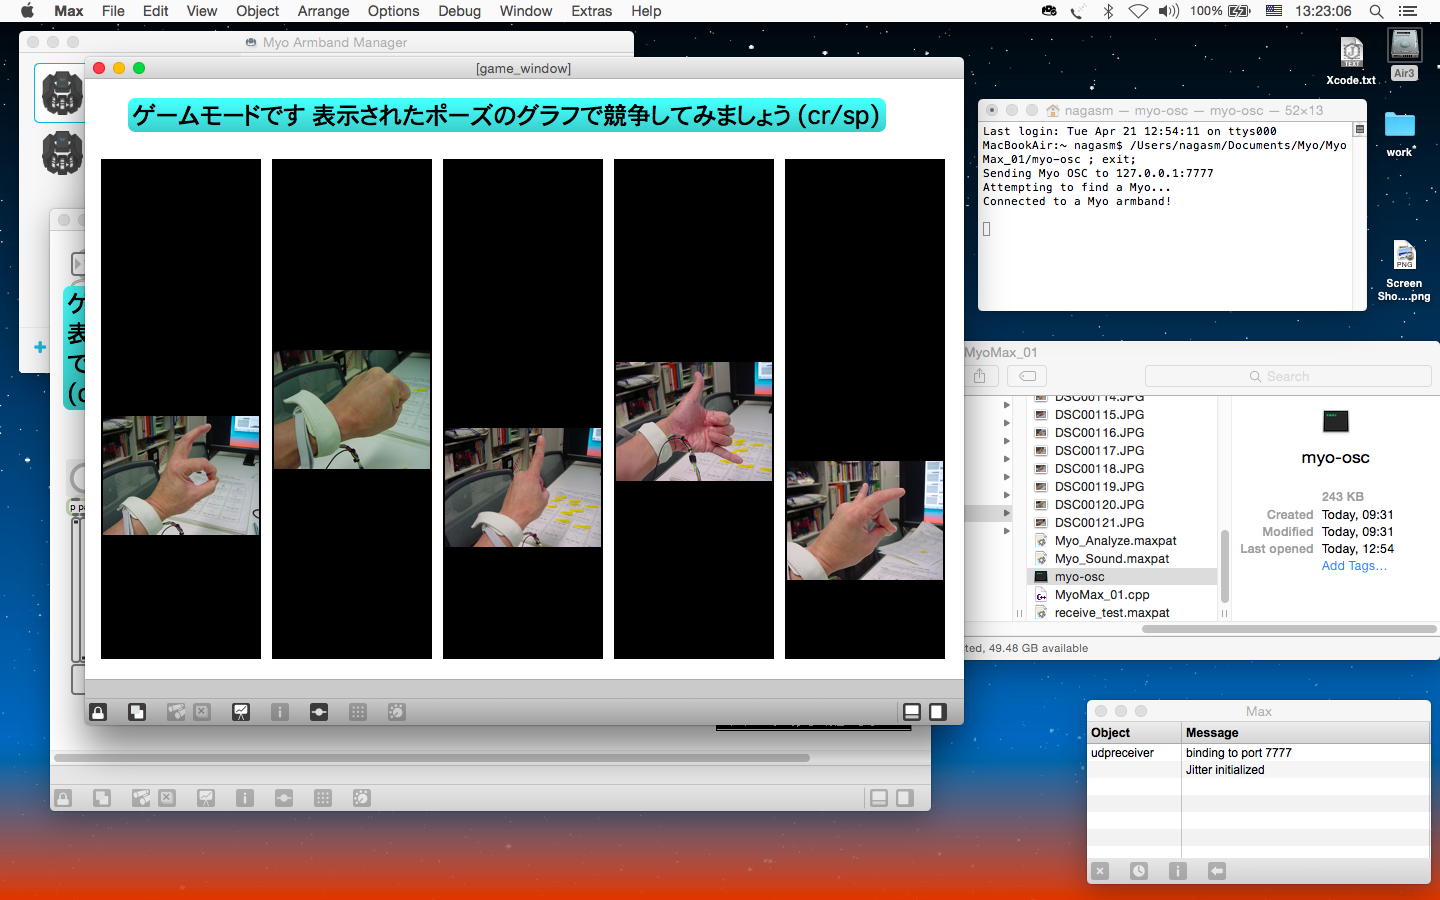
Task: Click presentation icon in the background patcher toolbar
Action: (206, 798)
